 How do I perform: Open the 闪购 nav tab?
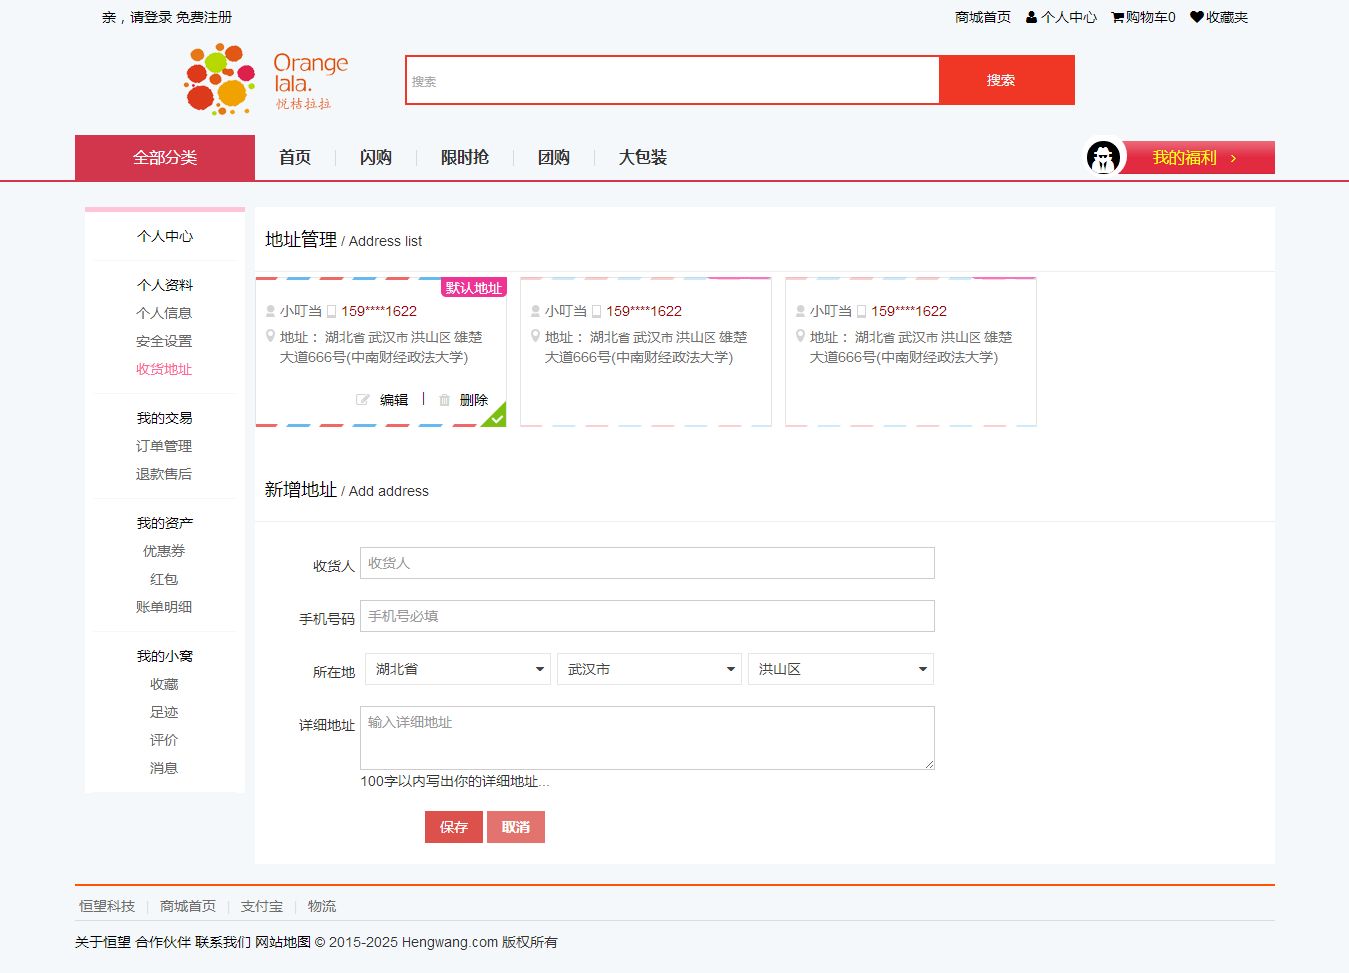(x=376, y=158)
